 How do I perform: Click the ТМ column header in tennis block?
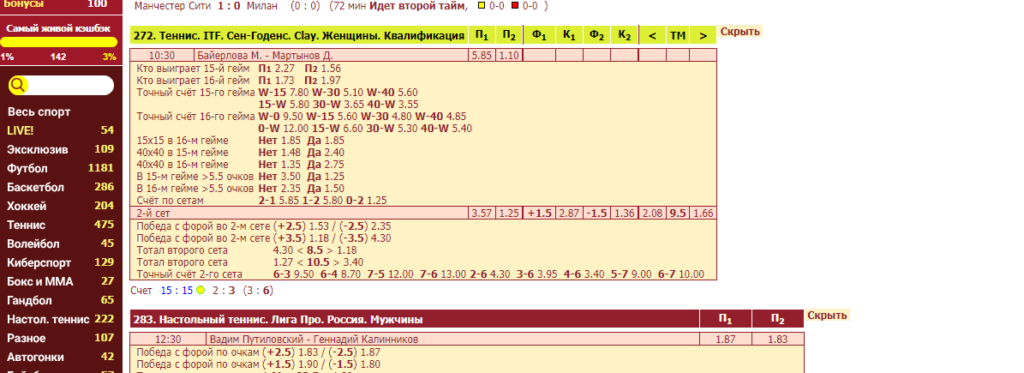tap(677, 35)
